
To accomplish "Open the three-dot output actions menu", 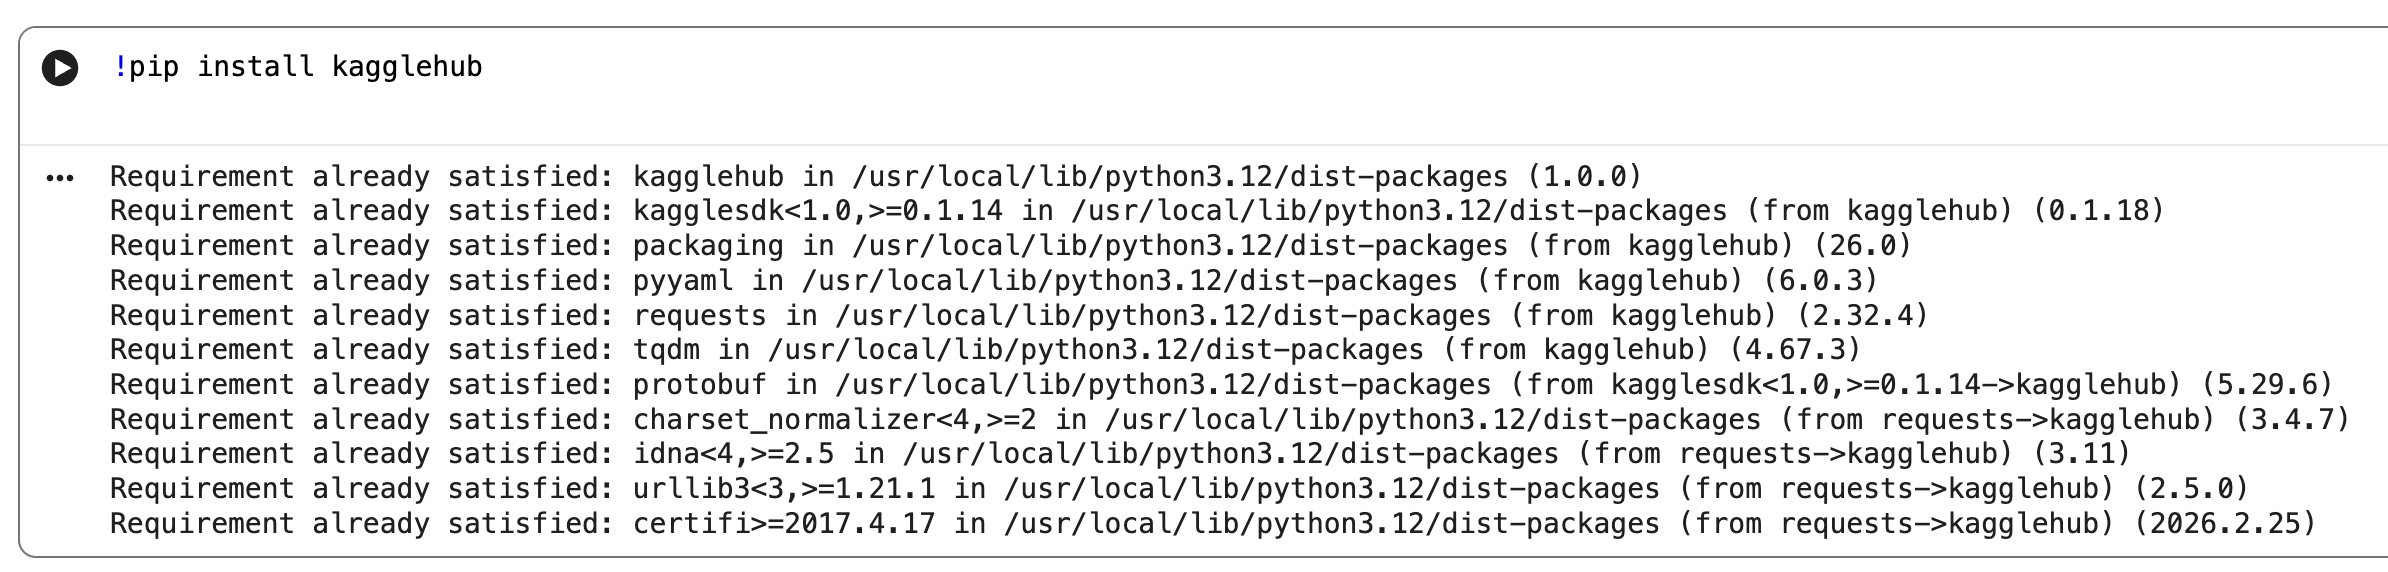I will (60, 179).
